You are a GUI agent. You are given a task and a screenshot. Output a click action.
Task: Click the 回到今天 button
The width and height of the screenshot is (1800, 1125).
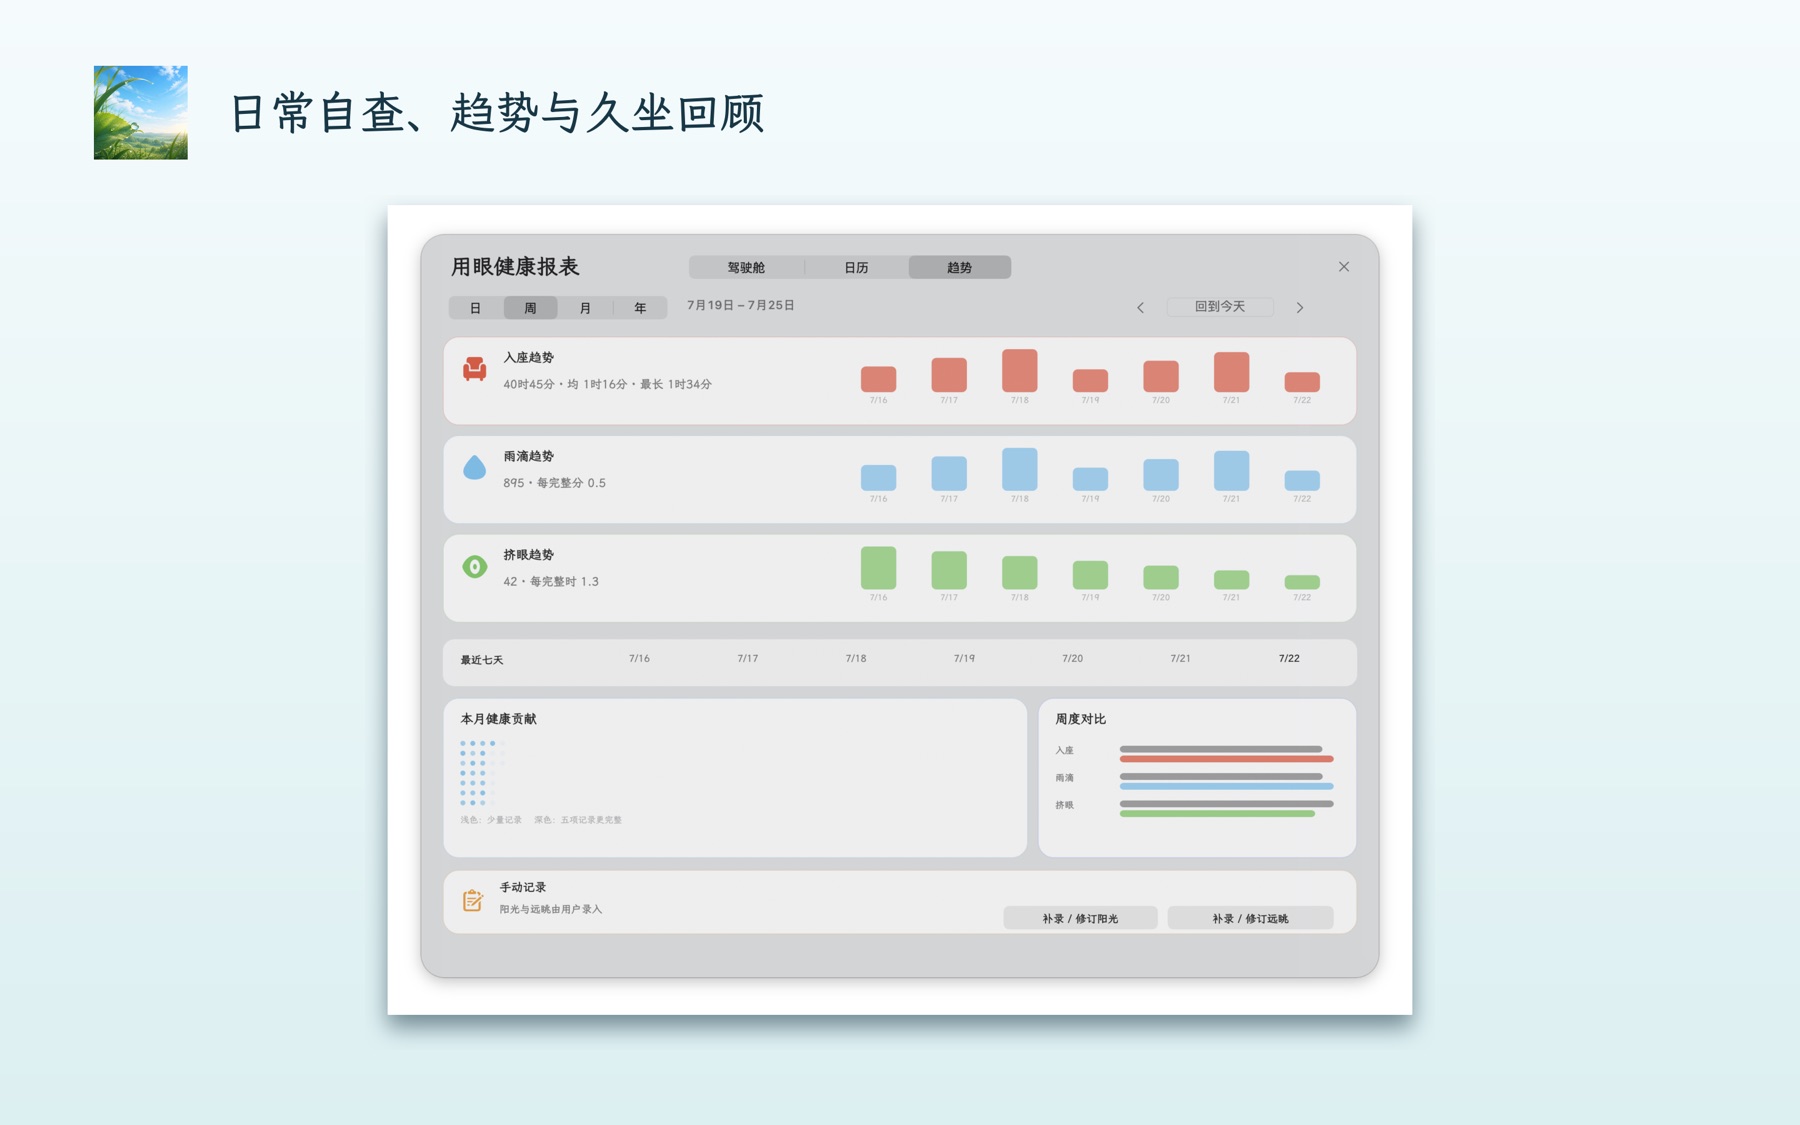1220,307
